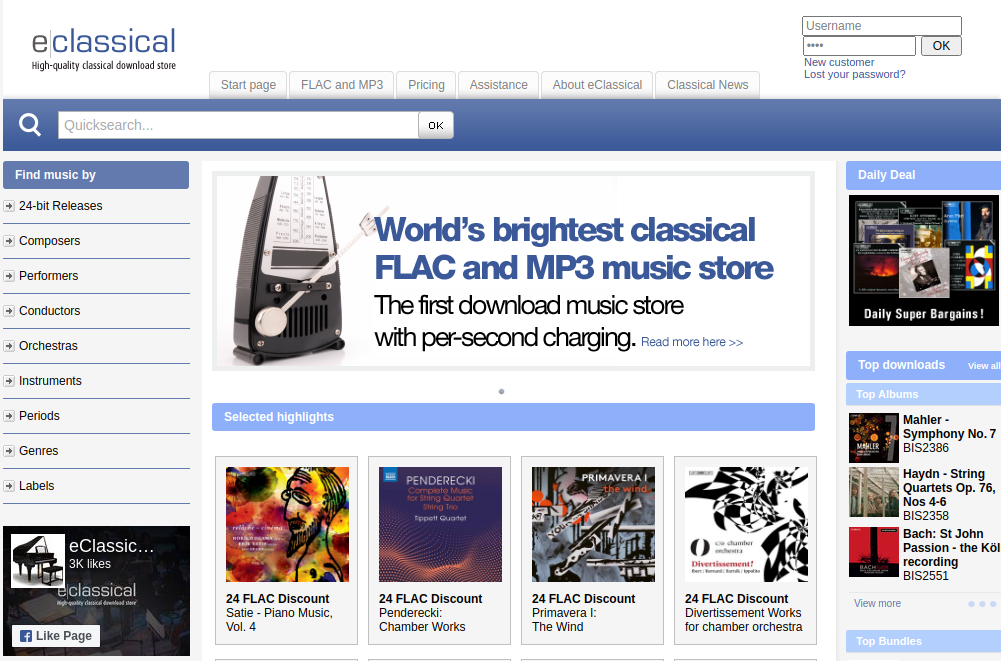Open Bach St John Passion cover thumbnail
Image resolution: width=1001 pixels, height=661 pixels.
pyautogui.click(x=874, y=552)
